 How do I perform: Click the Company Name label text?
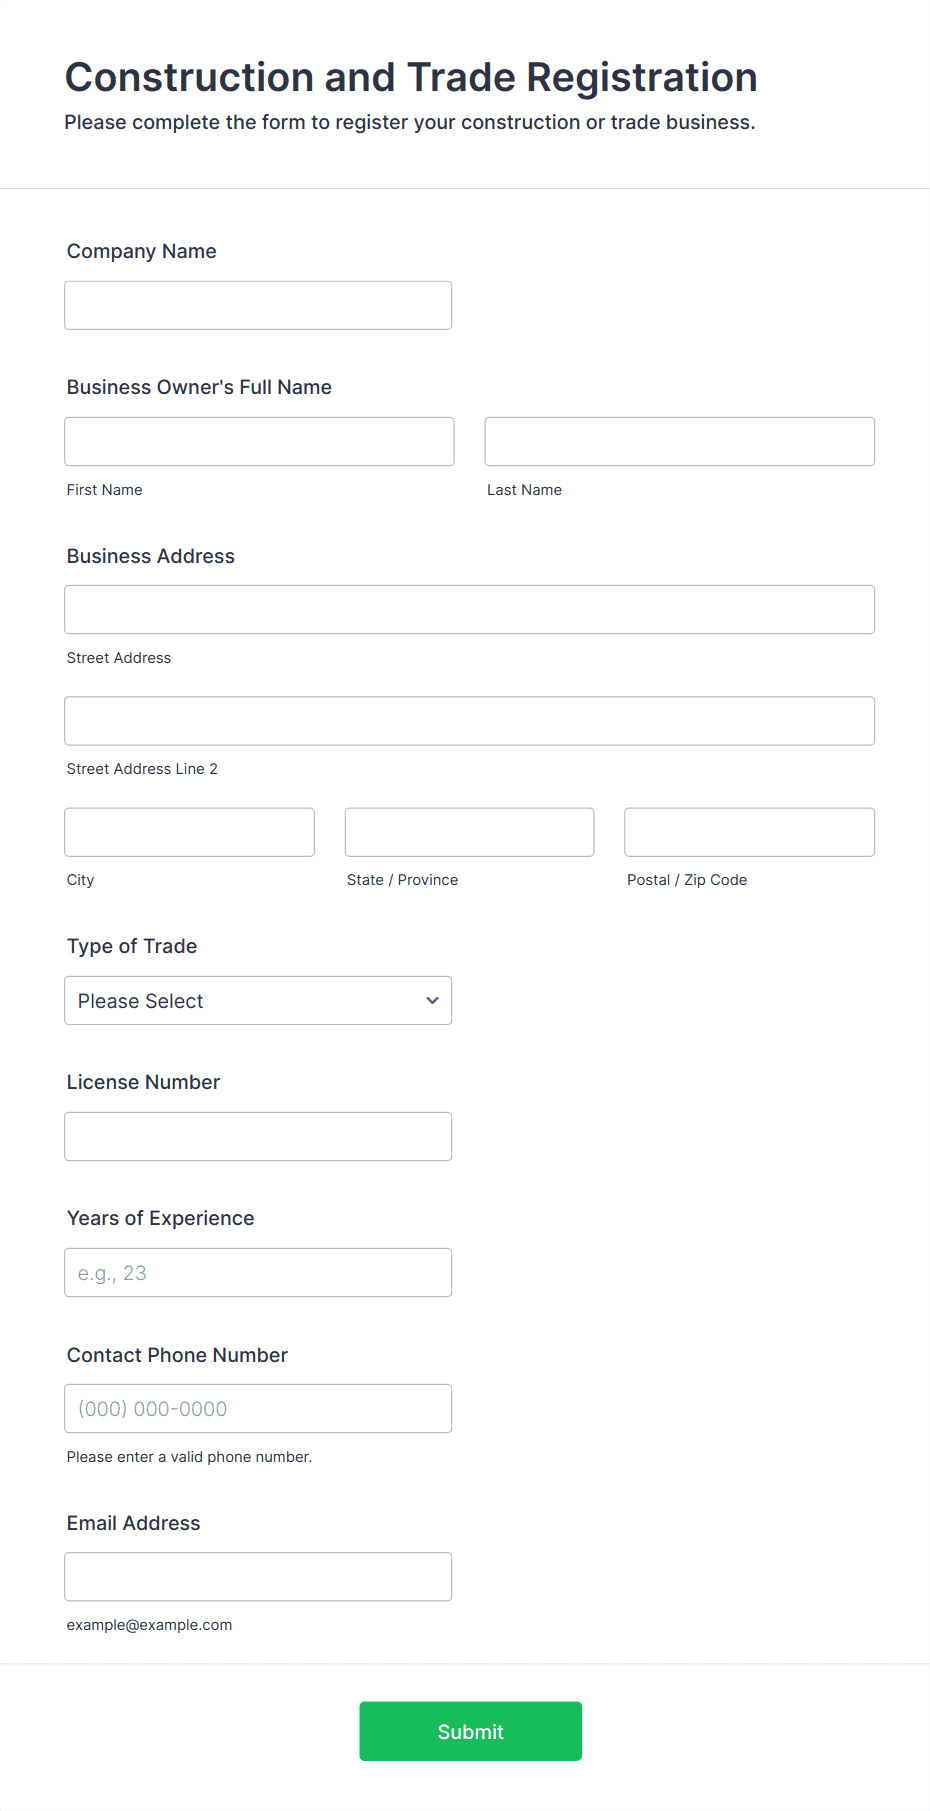point(142,252)
